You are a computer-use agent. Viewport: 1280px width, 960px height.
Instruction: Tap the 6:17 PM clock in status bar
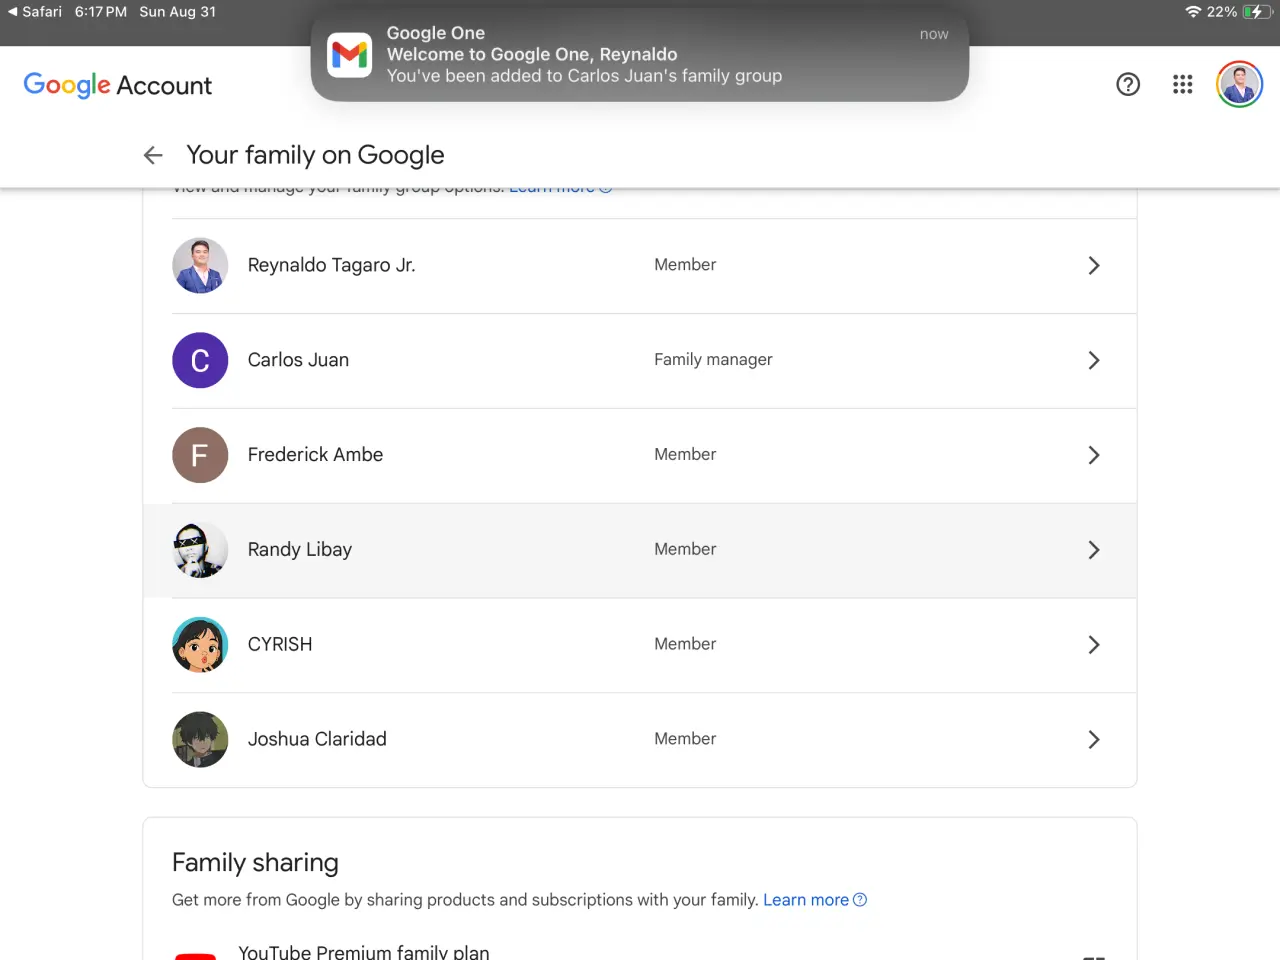click(x=101, y=12)
